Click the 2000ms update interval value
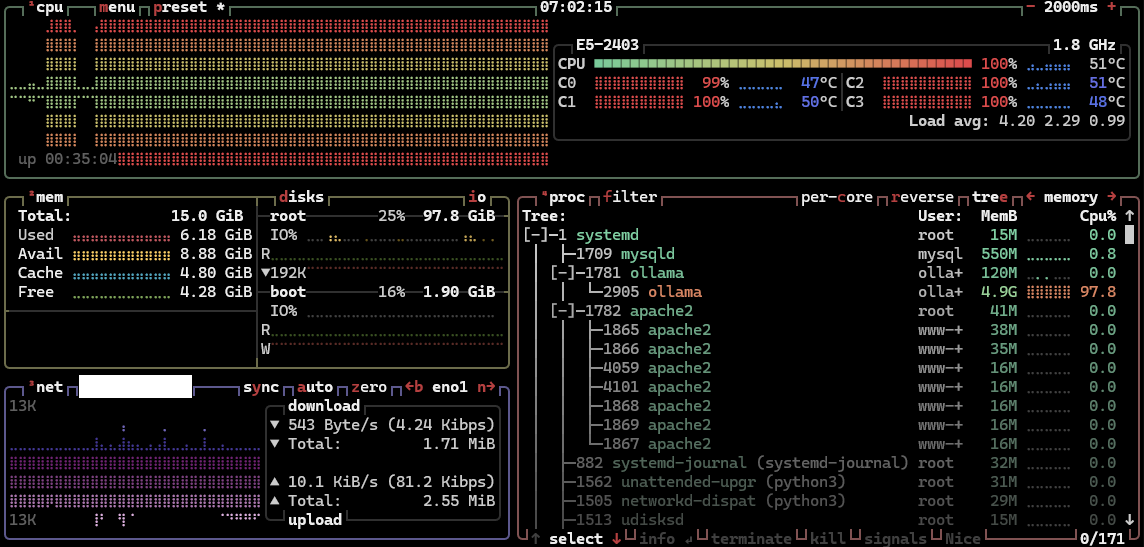Screen dimensions: 1144x547 [x=1071, y=7]
